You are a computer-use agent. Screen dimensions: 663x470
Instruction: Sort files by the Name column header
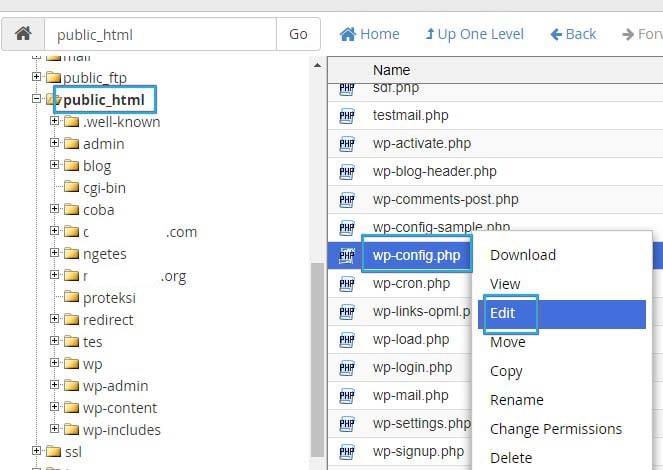pyautogui.click(x=392, y=70)
